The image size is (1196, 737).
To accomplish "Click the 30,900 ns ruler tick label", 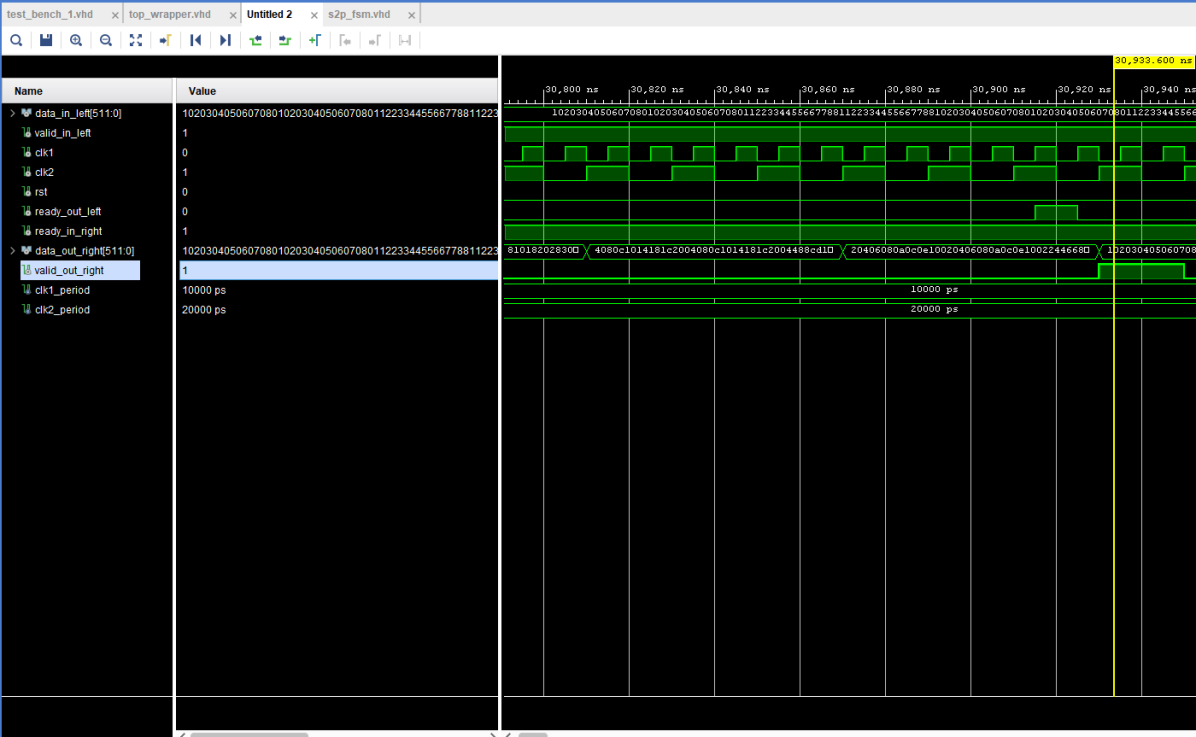I will point(998,89).
